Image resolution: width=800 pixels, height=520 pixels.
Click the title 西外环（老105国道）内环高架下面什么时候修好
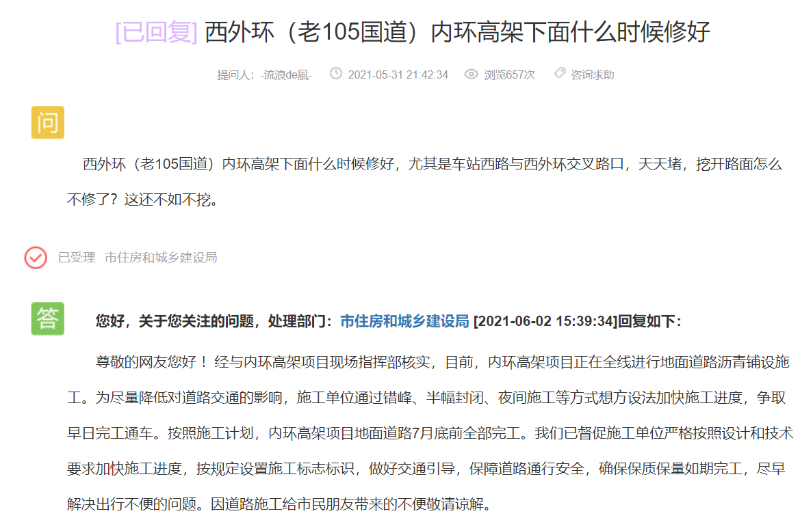pos(457,32)
